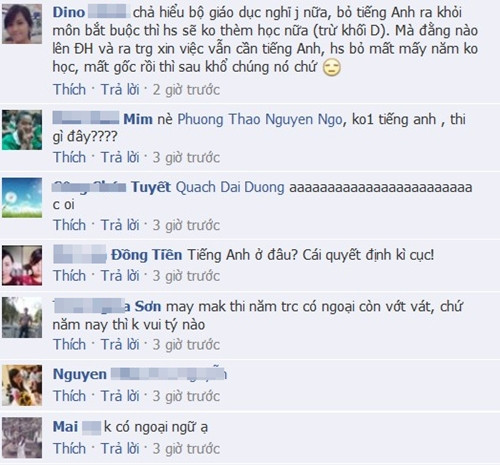This screenshot has height=465, width=500.
Task: Like the Đông Tiên comment with Thích
Action: click(x=70, y=276)
